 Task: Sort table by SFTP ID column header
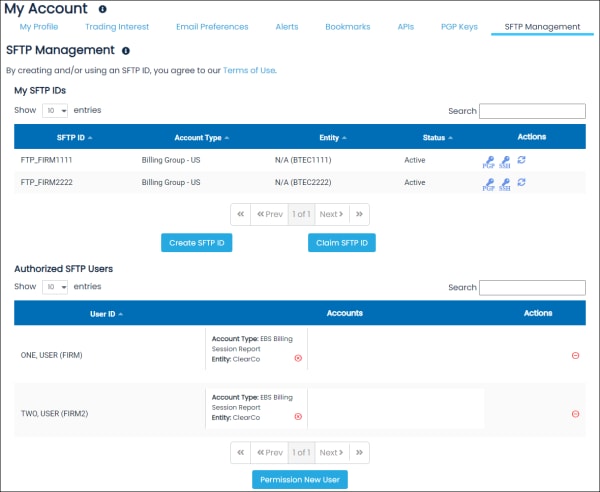point(75,137)
